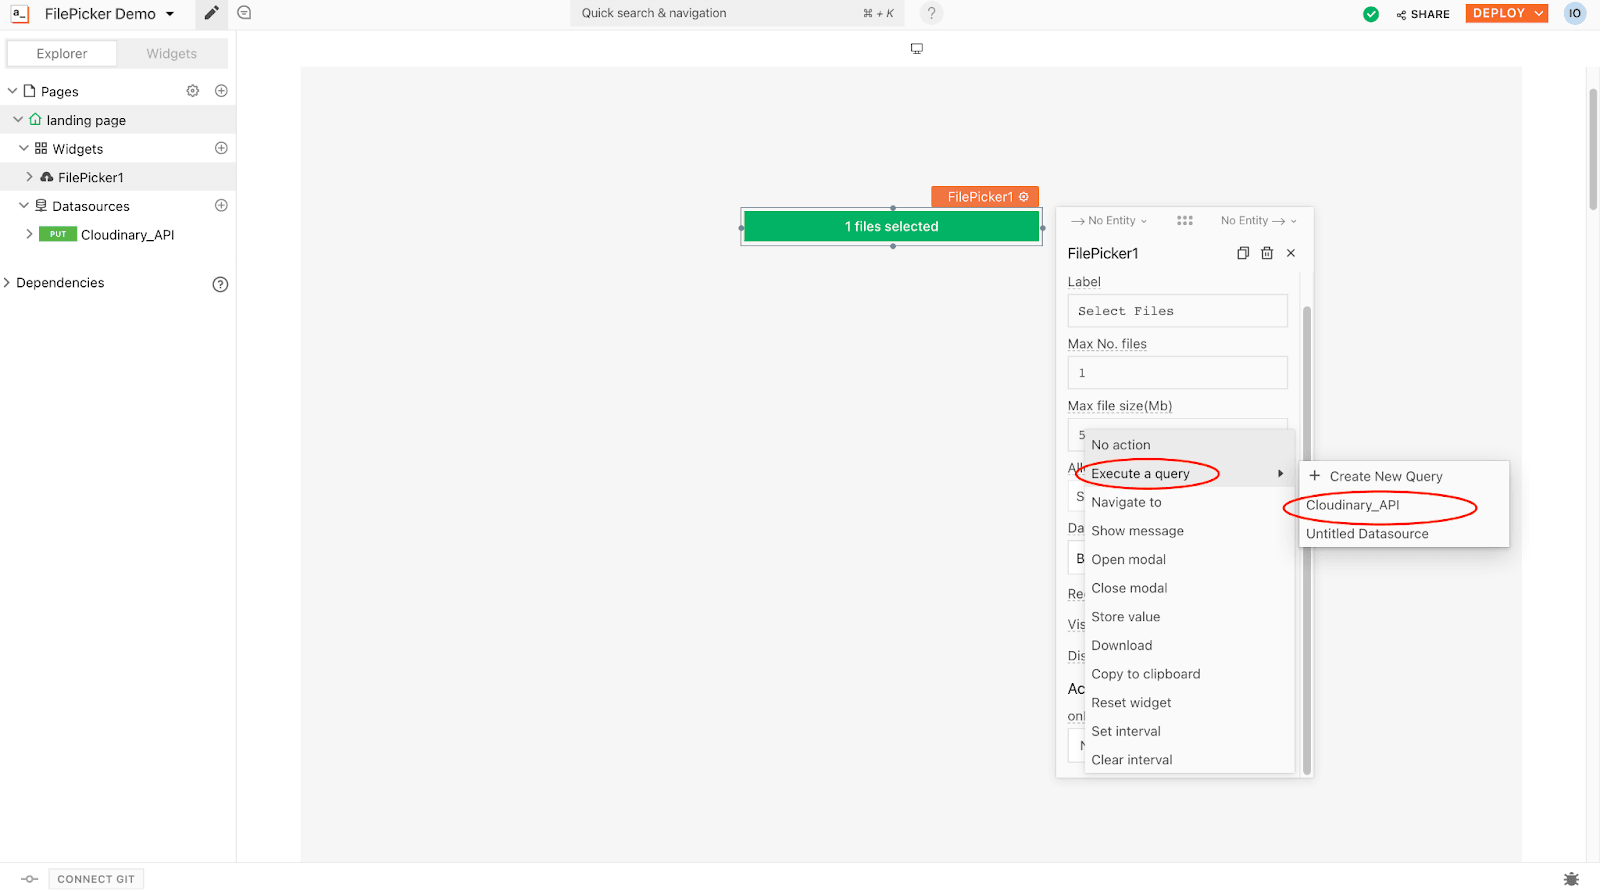Open Pages settings gear icon
Viewport: 1600px width, 894px height.
pos(193,91)
